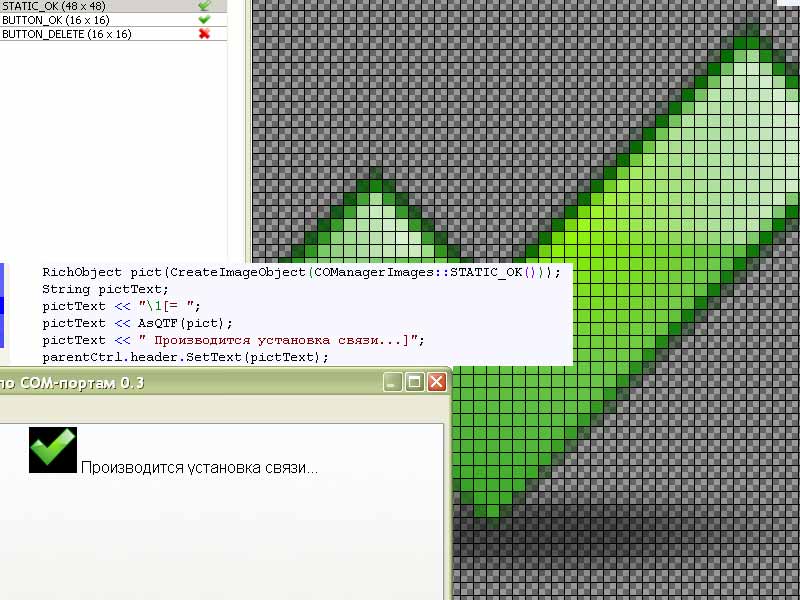Click the green checkmark icon beside BUTTON_OK

click(x=204, y=20)
